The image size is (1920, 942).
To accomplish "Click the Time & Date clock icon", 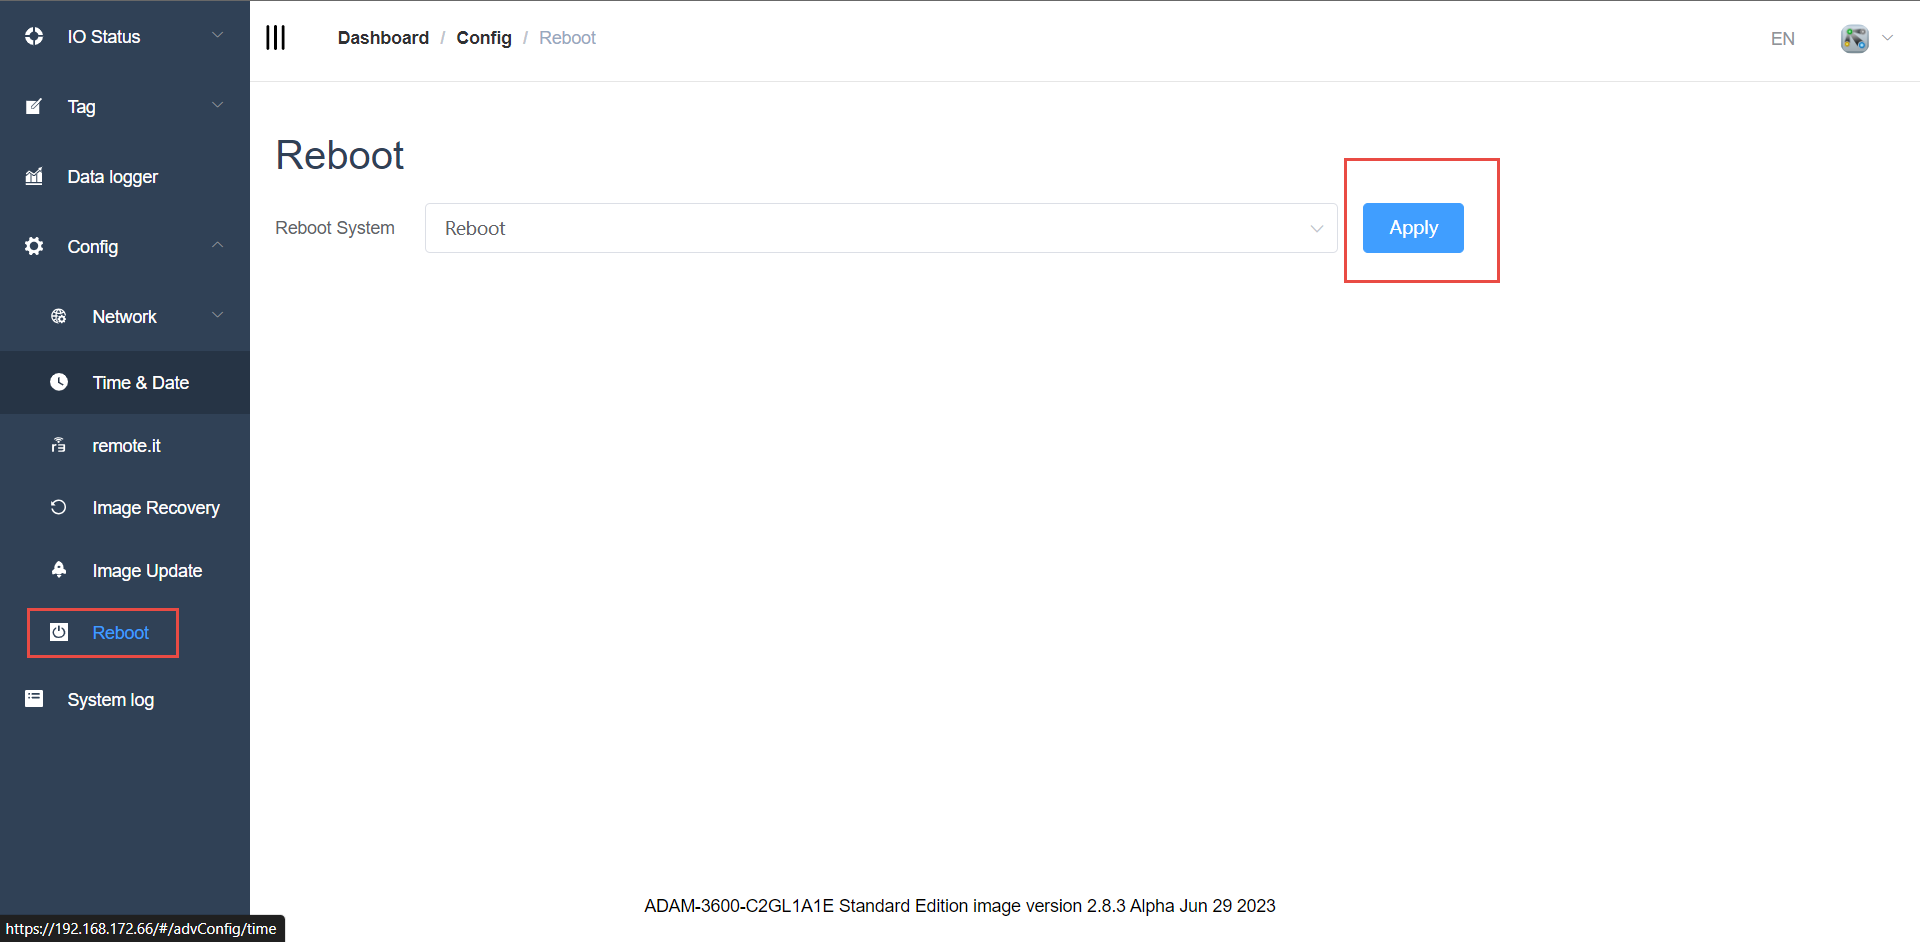I will 59,383.
